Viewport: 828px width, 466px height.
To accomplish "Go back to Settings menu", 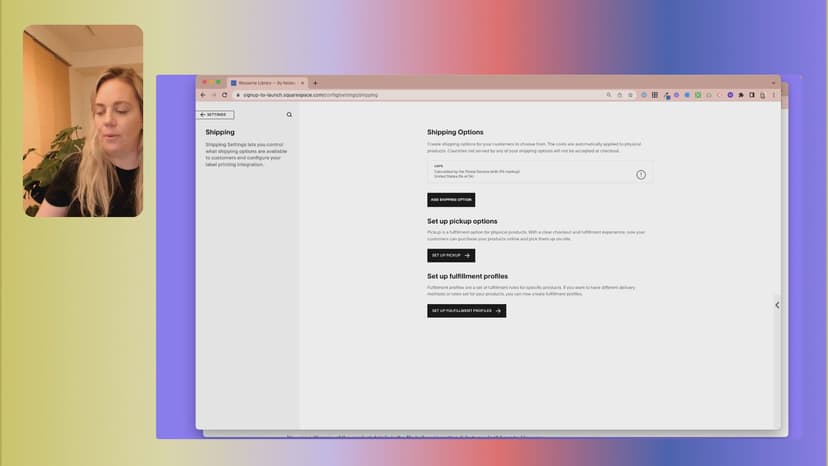I will (216, 115).
